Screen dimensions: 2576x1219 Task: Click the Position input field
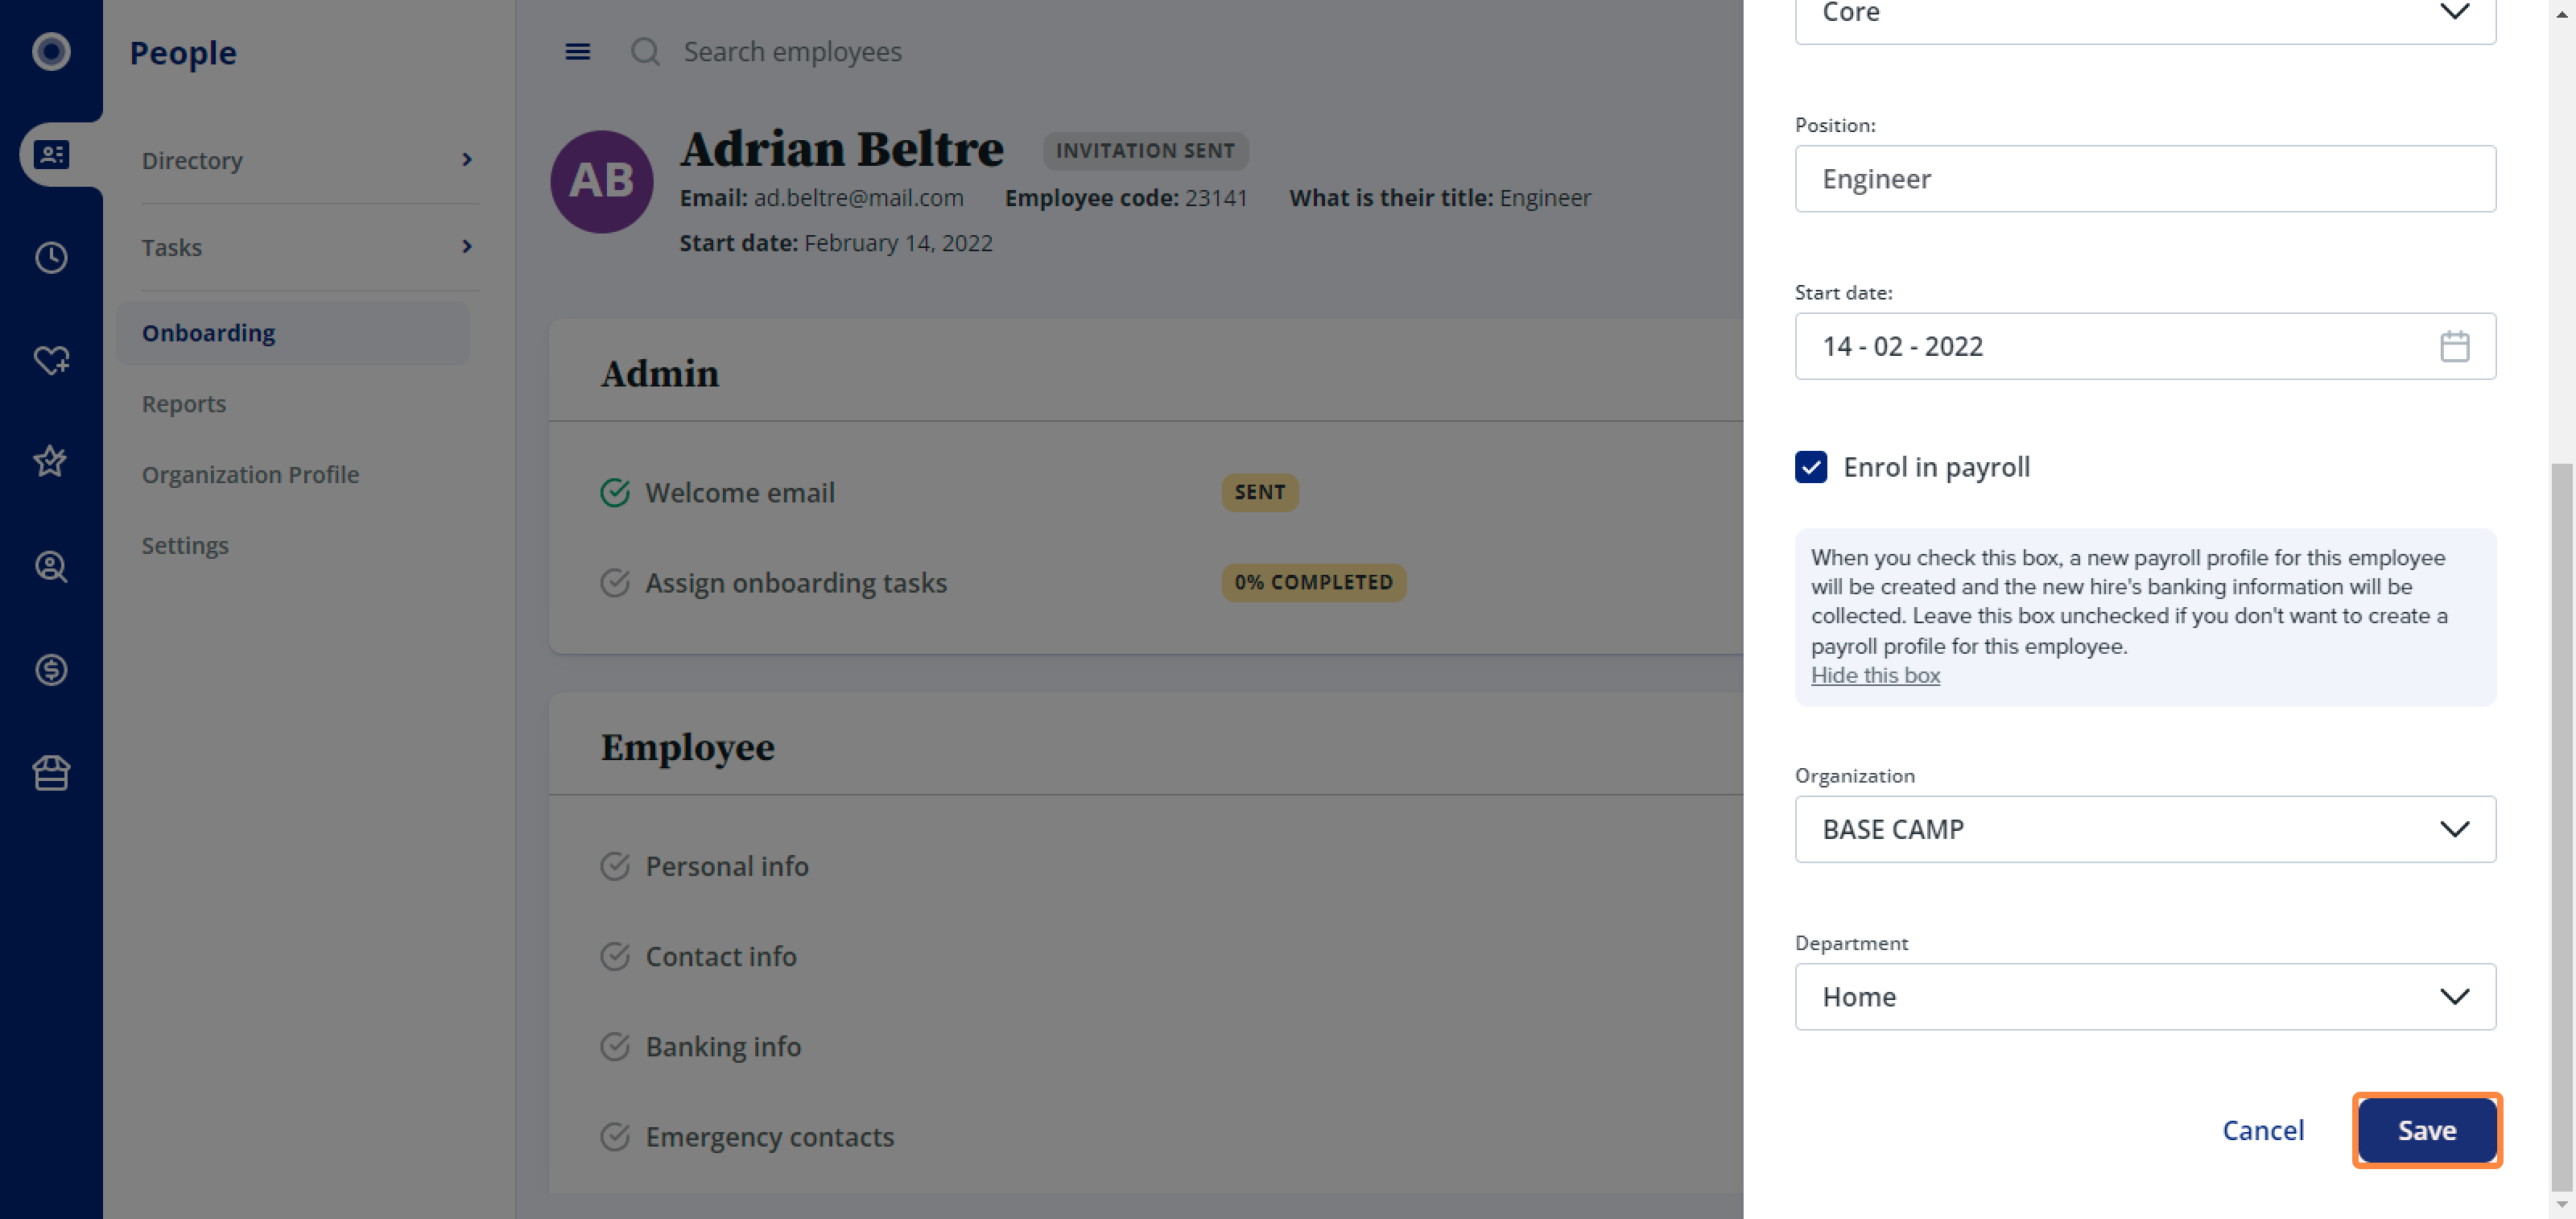coord(2145,178)
